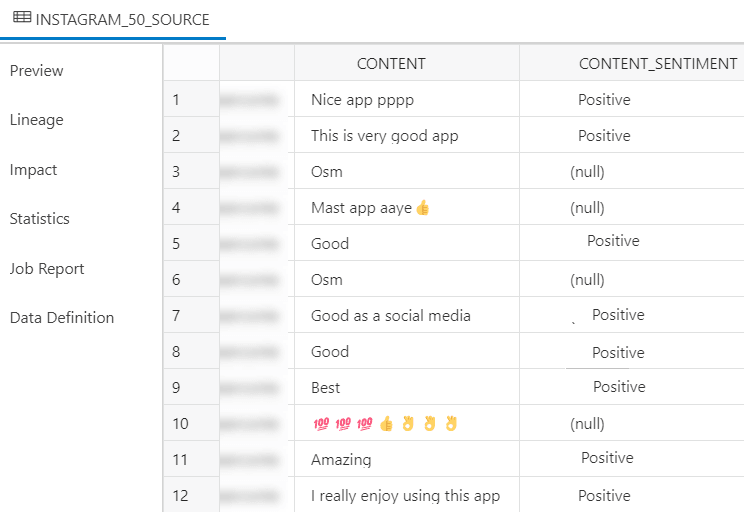Select the "This is very good app" cell
744x512 pixels.
click(384, 136)
